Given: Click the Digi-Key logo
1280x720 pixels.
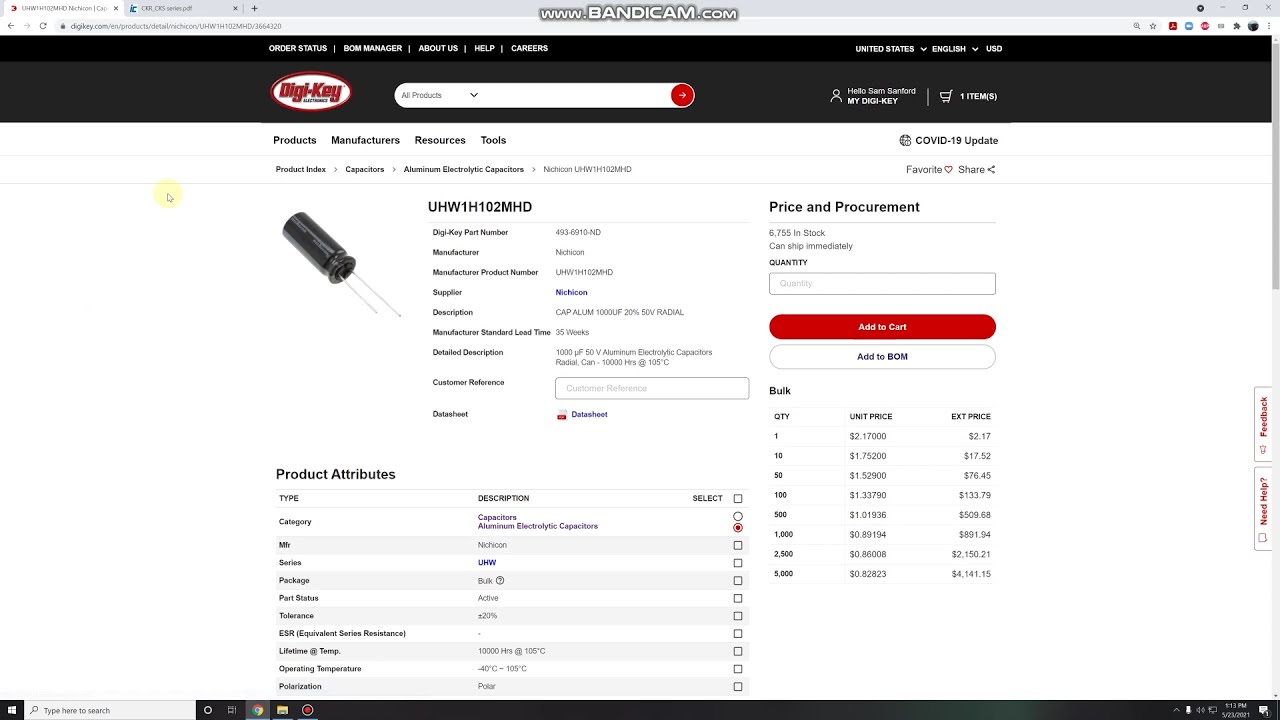Looking at the screenshot, I should (311, 92).
